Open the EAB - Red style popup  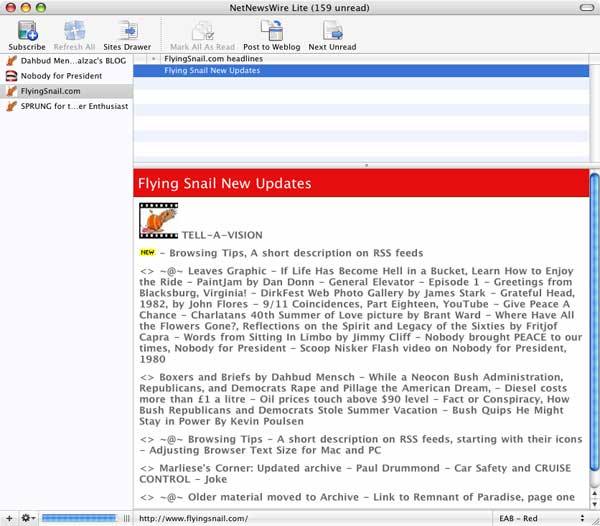(541, 518)
